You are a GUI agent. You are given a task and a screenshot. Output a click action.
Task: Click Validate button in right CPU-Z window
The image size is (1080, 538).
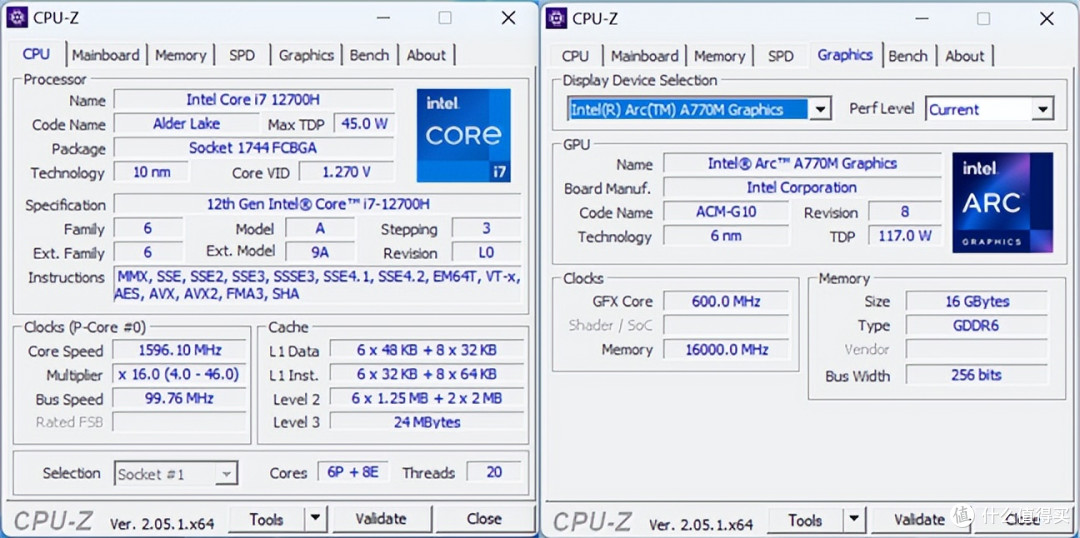coord(920,519)
